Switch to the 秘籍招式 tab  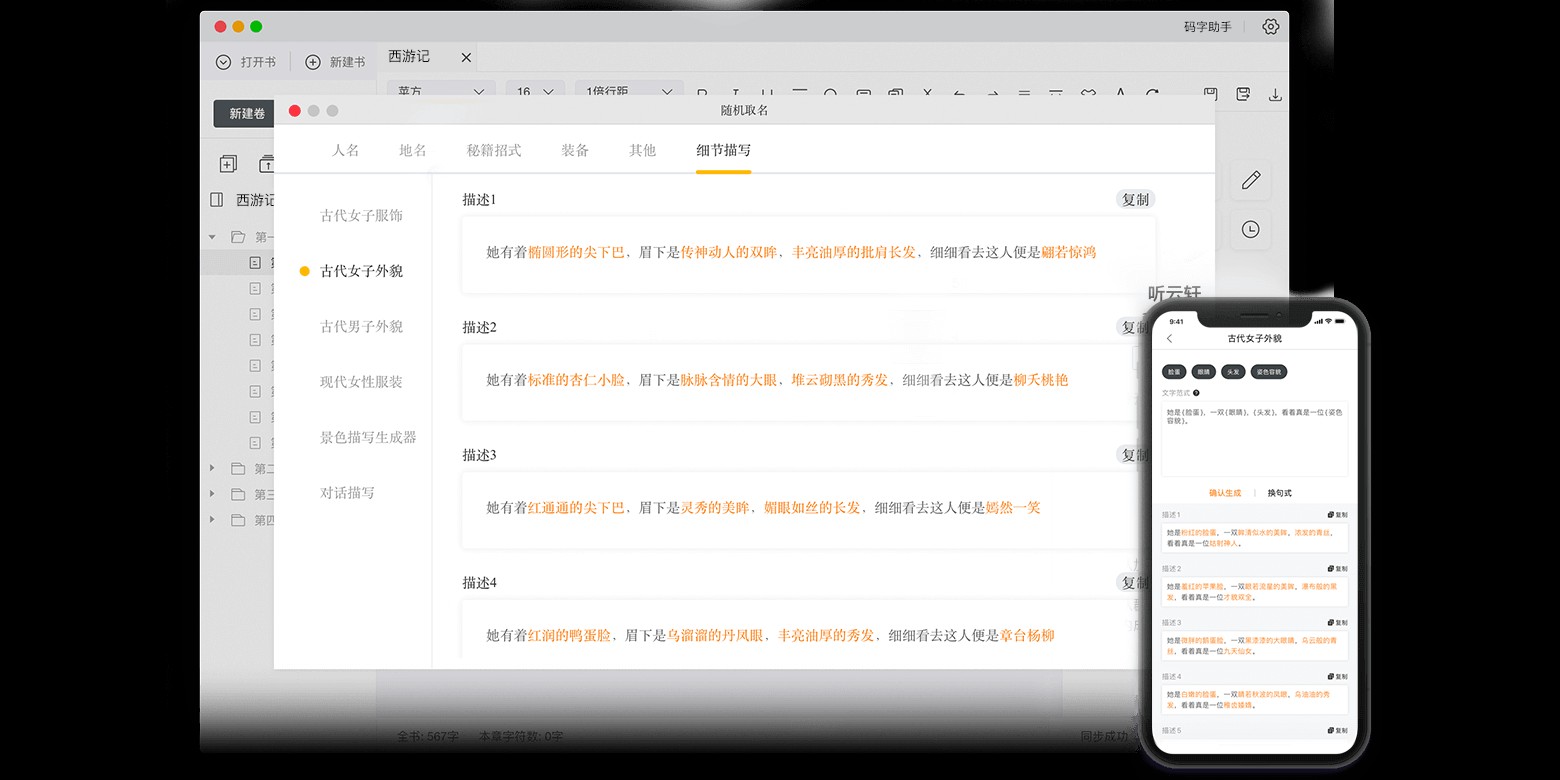click(493, 150)
